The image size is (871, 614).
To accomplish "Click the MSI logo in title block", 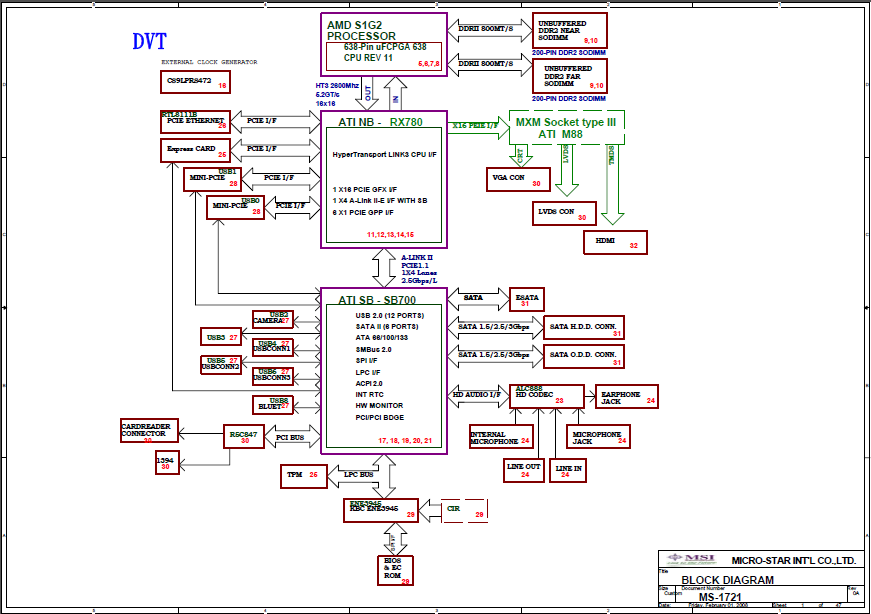I will click(x=692, y=558).
